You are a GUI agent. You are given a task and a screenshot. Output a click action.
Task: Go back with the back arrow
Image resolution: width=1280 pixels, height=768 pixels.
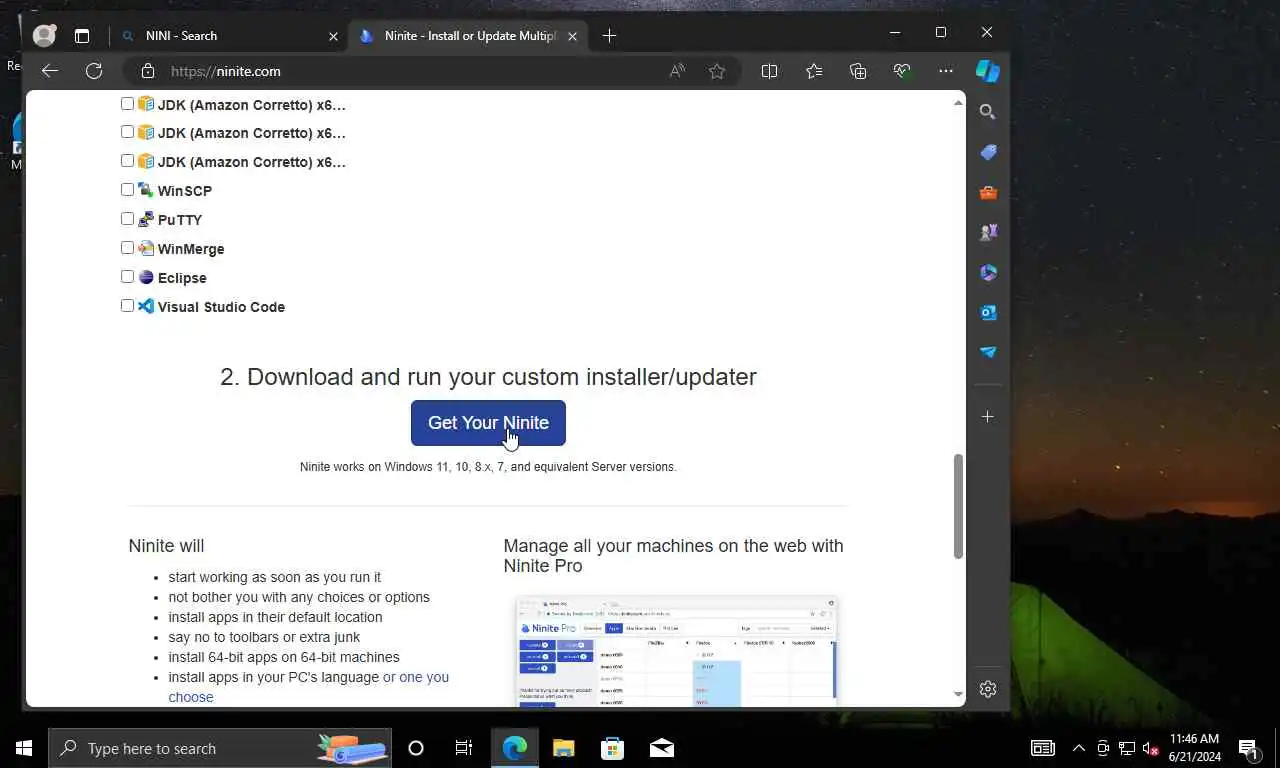[50, 71]
